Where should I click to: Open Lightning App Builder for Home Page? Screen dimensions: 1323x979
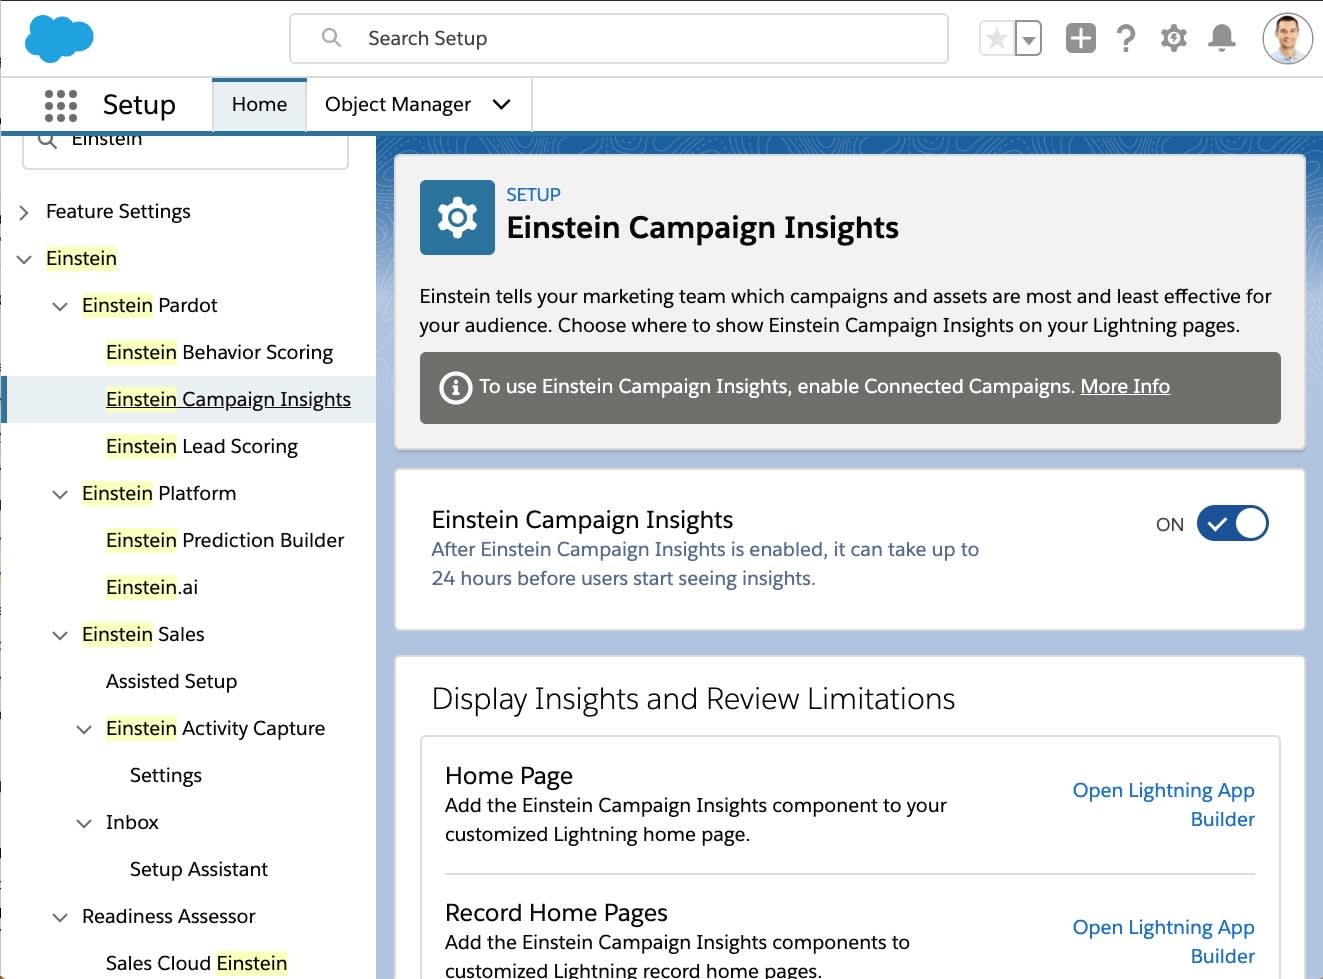point(1163,804)
